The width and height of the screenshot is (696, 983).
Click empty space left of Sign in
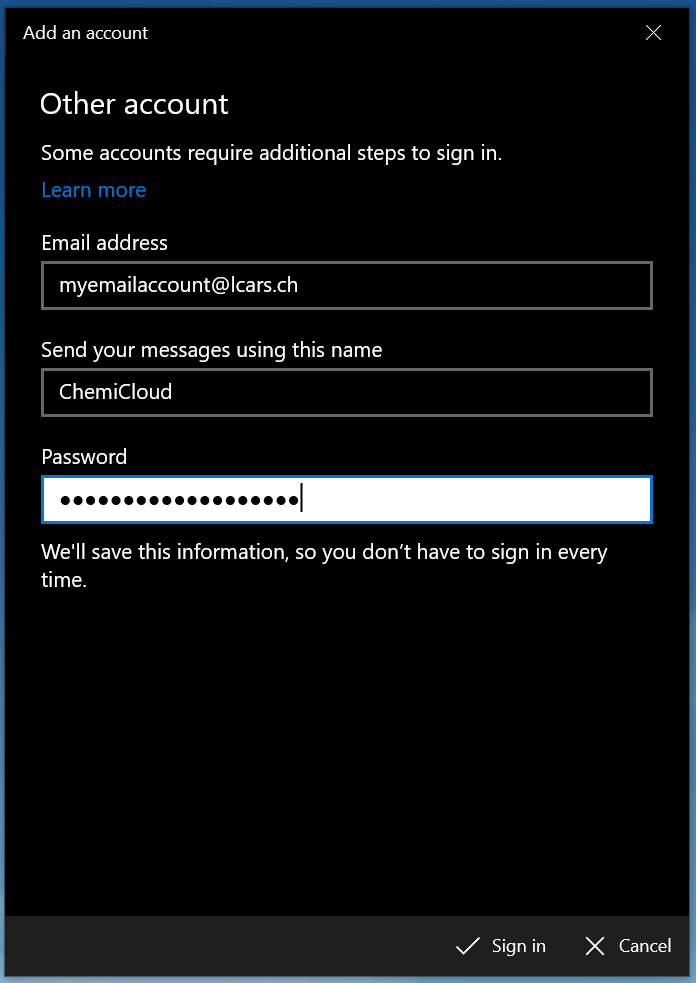click(220, 946)
